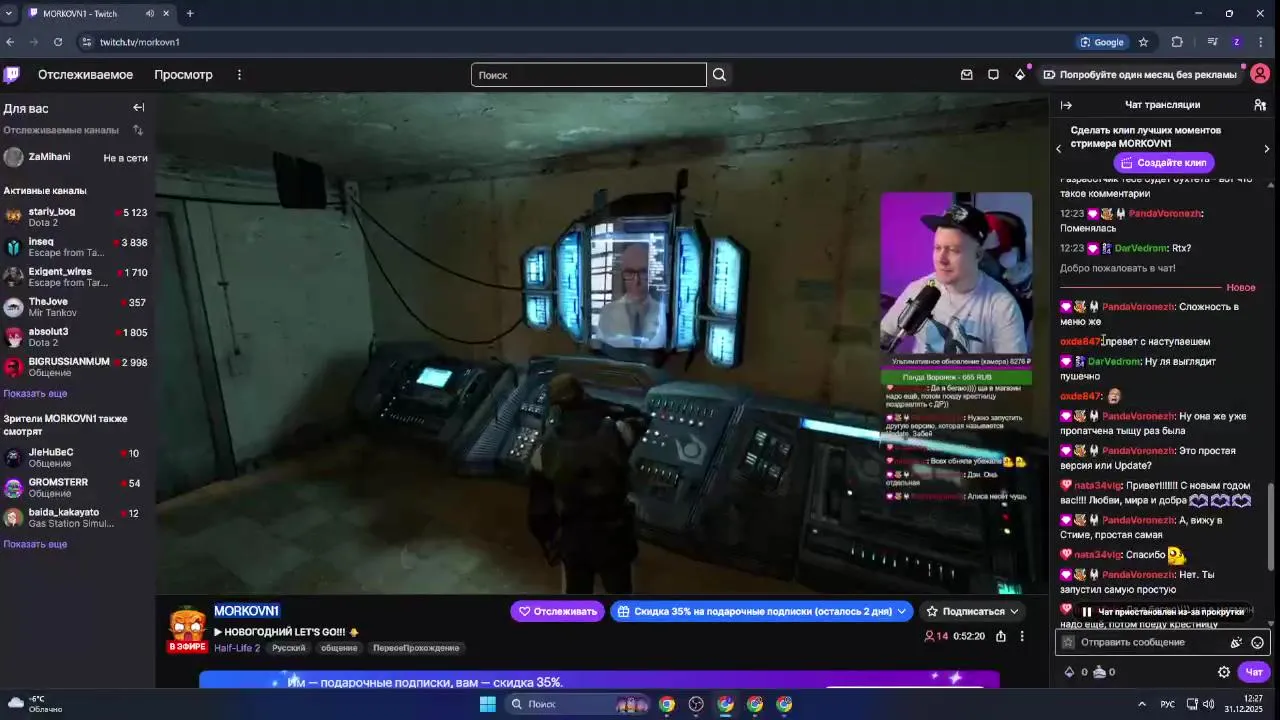
Task: Sort followed channels with arrows icon
Action: (x=138, y=130)
